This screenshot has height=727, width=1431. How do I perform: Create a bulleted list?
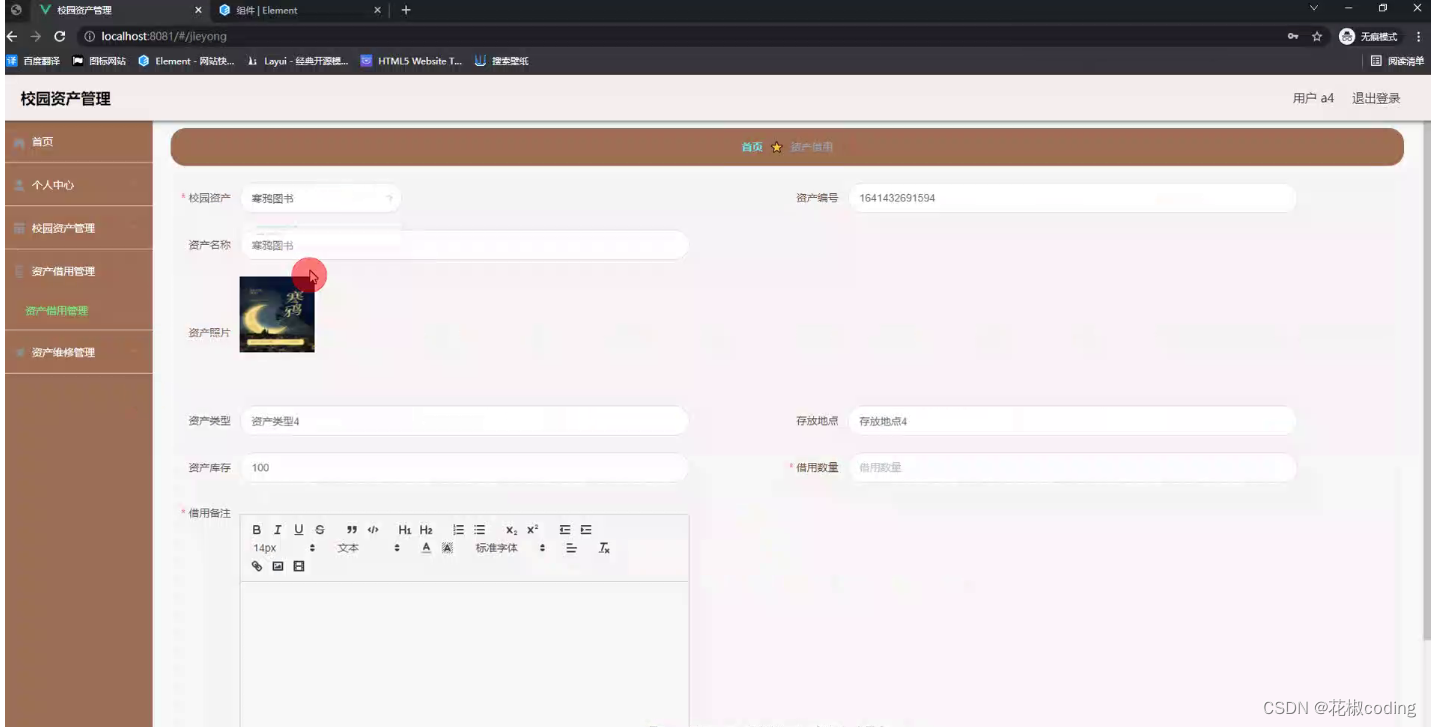click(x=479, y=530)
